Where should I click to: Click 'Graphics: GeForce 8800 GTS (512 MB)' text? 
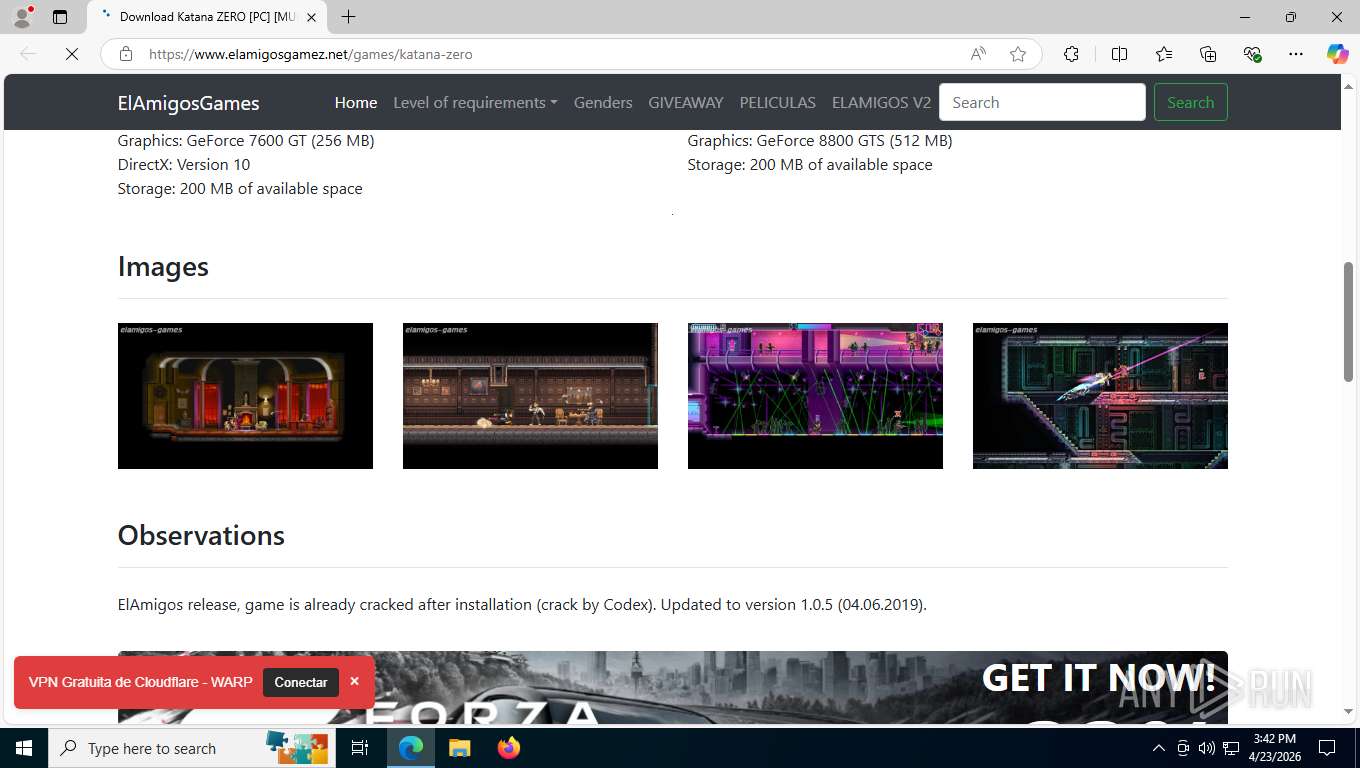point(820,141)
